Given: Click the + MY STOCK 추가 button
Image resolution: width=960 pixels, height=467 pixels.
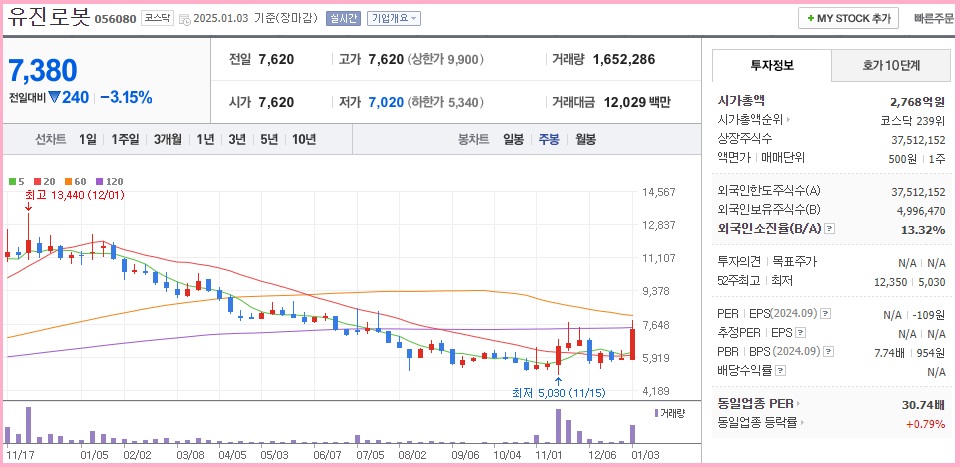Looking at the screenshot, I should tap(848, 18).
